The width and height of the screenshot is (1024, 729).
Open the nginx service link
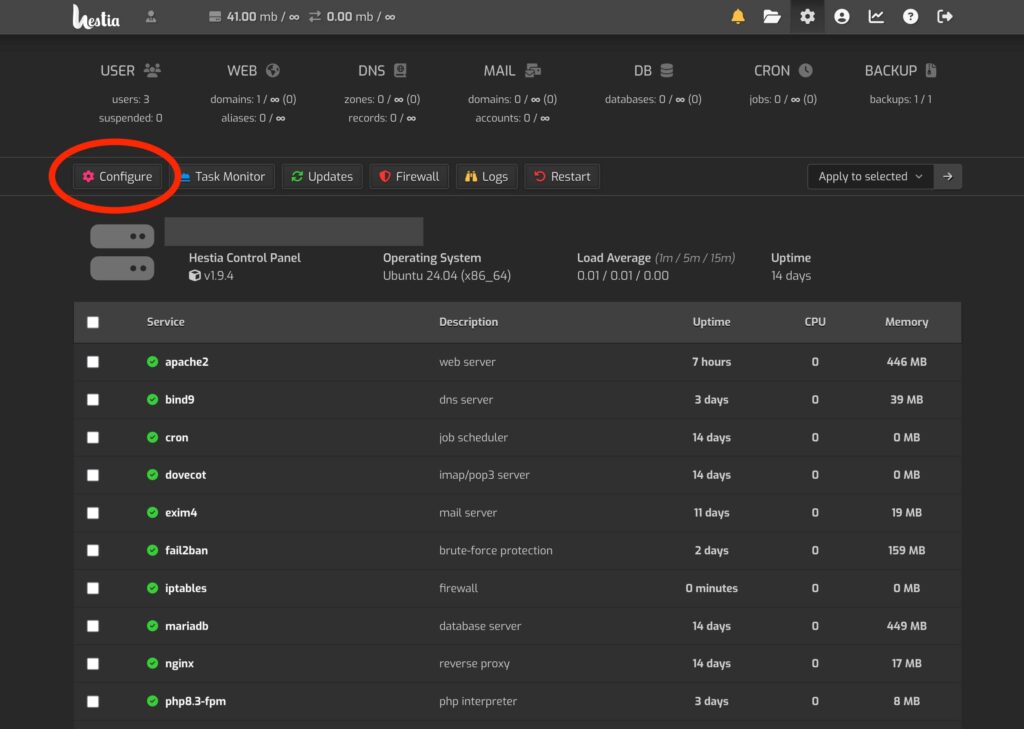pos(180,664)
